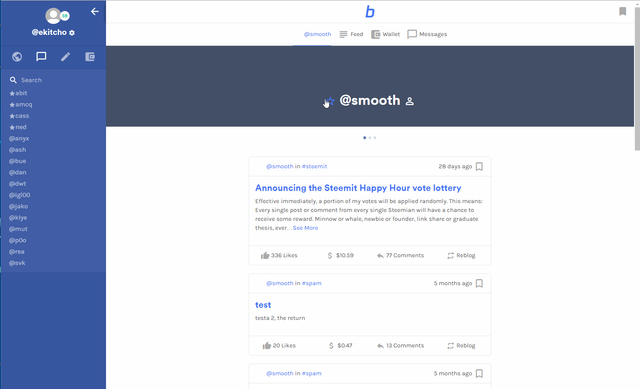This screenshot has width=640, height=389.
Task: Open @bue in the sidebar list
Action: pyautogui.click(x=18, y=161)
